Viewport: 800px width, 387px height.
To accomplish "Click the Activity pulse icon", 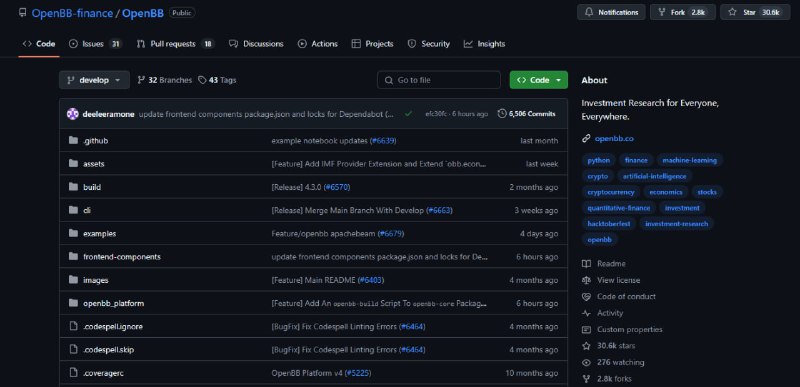I will click(587, 313).
